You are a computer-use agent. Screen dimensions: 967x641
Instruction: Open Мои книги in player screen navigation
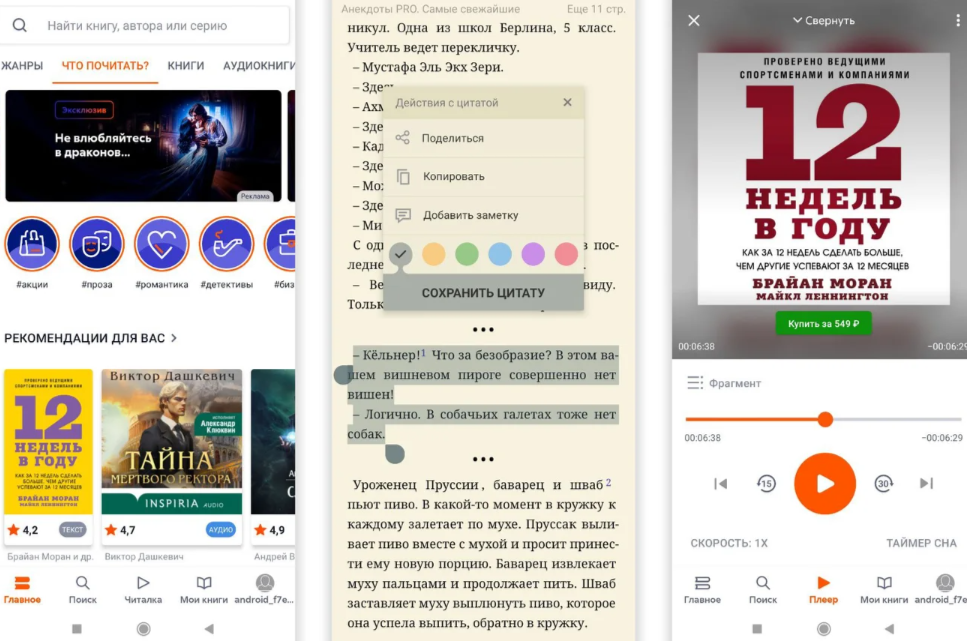(884, 590)
